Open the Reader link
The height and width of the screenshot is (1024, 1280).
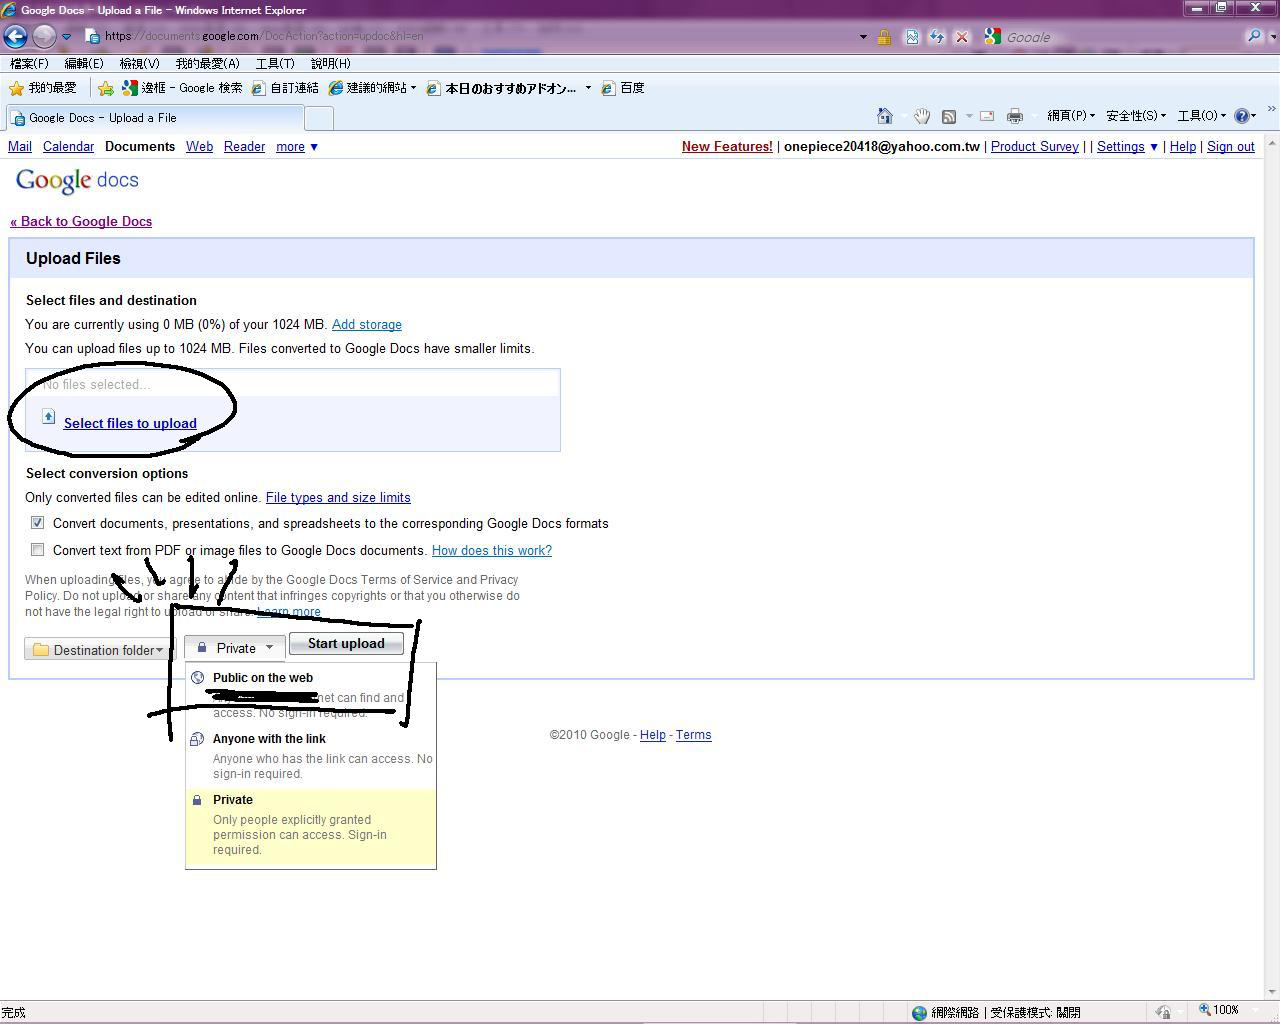pos(244,146)
